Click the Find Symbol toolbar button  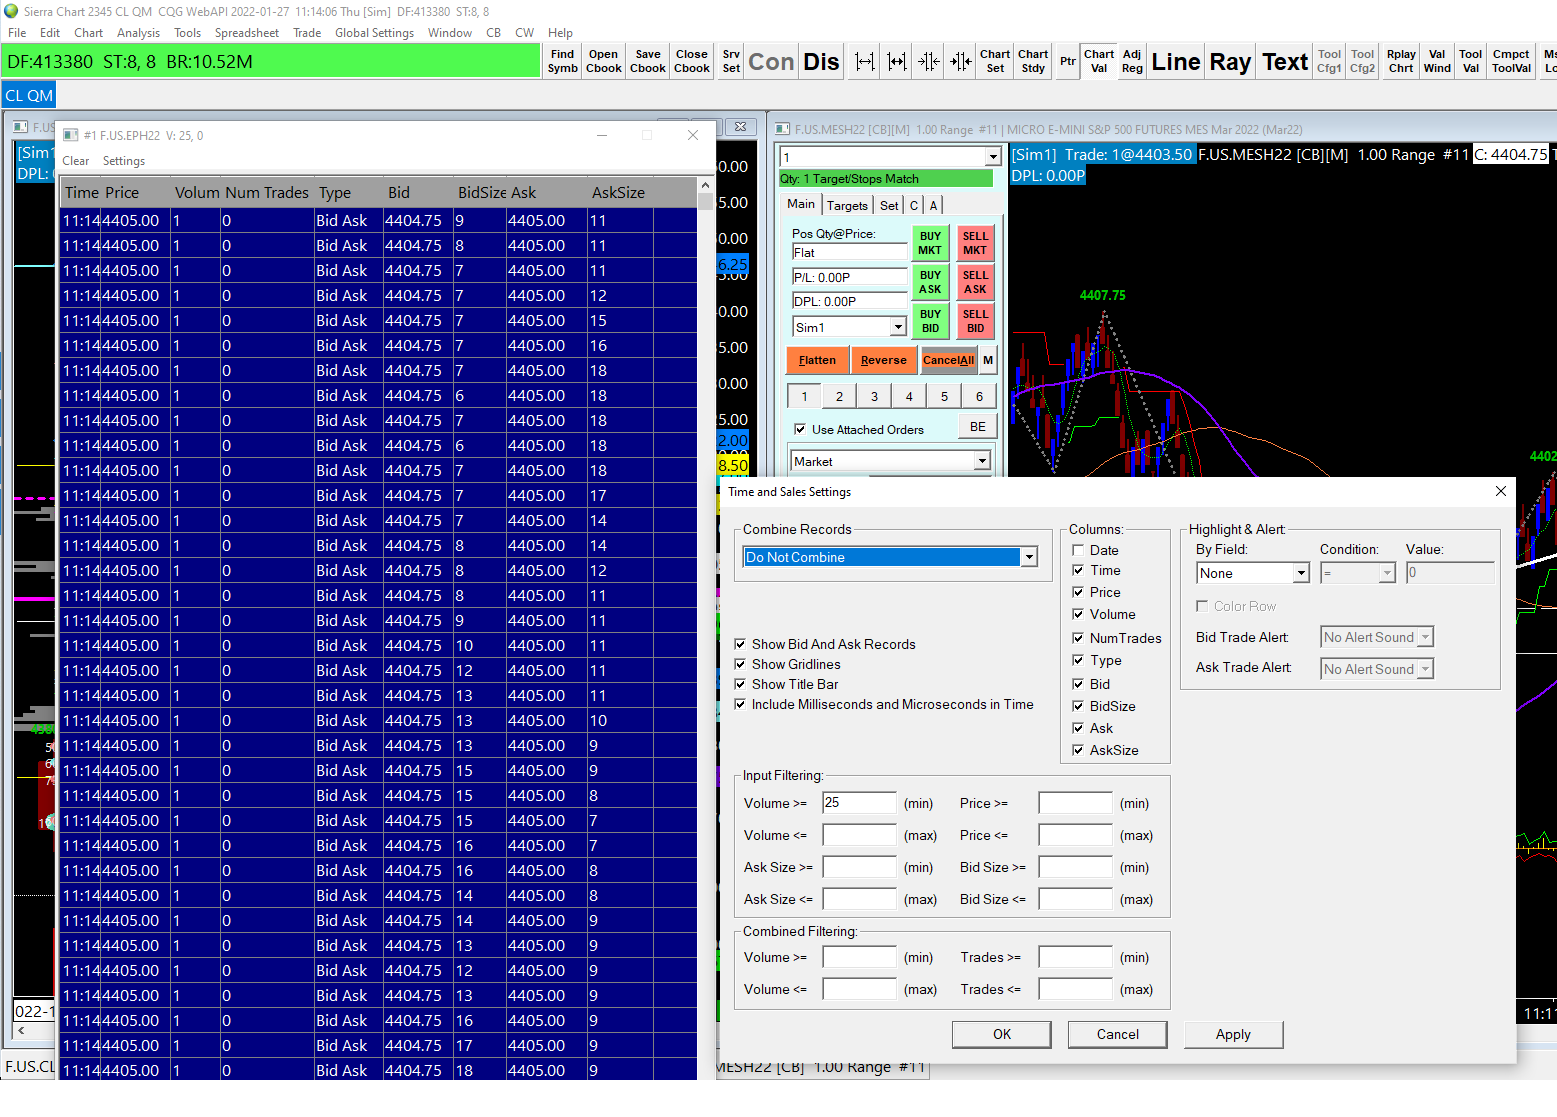(x=562, y=61)
